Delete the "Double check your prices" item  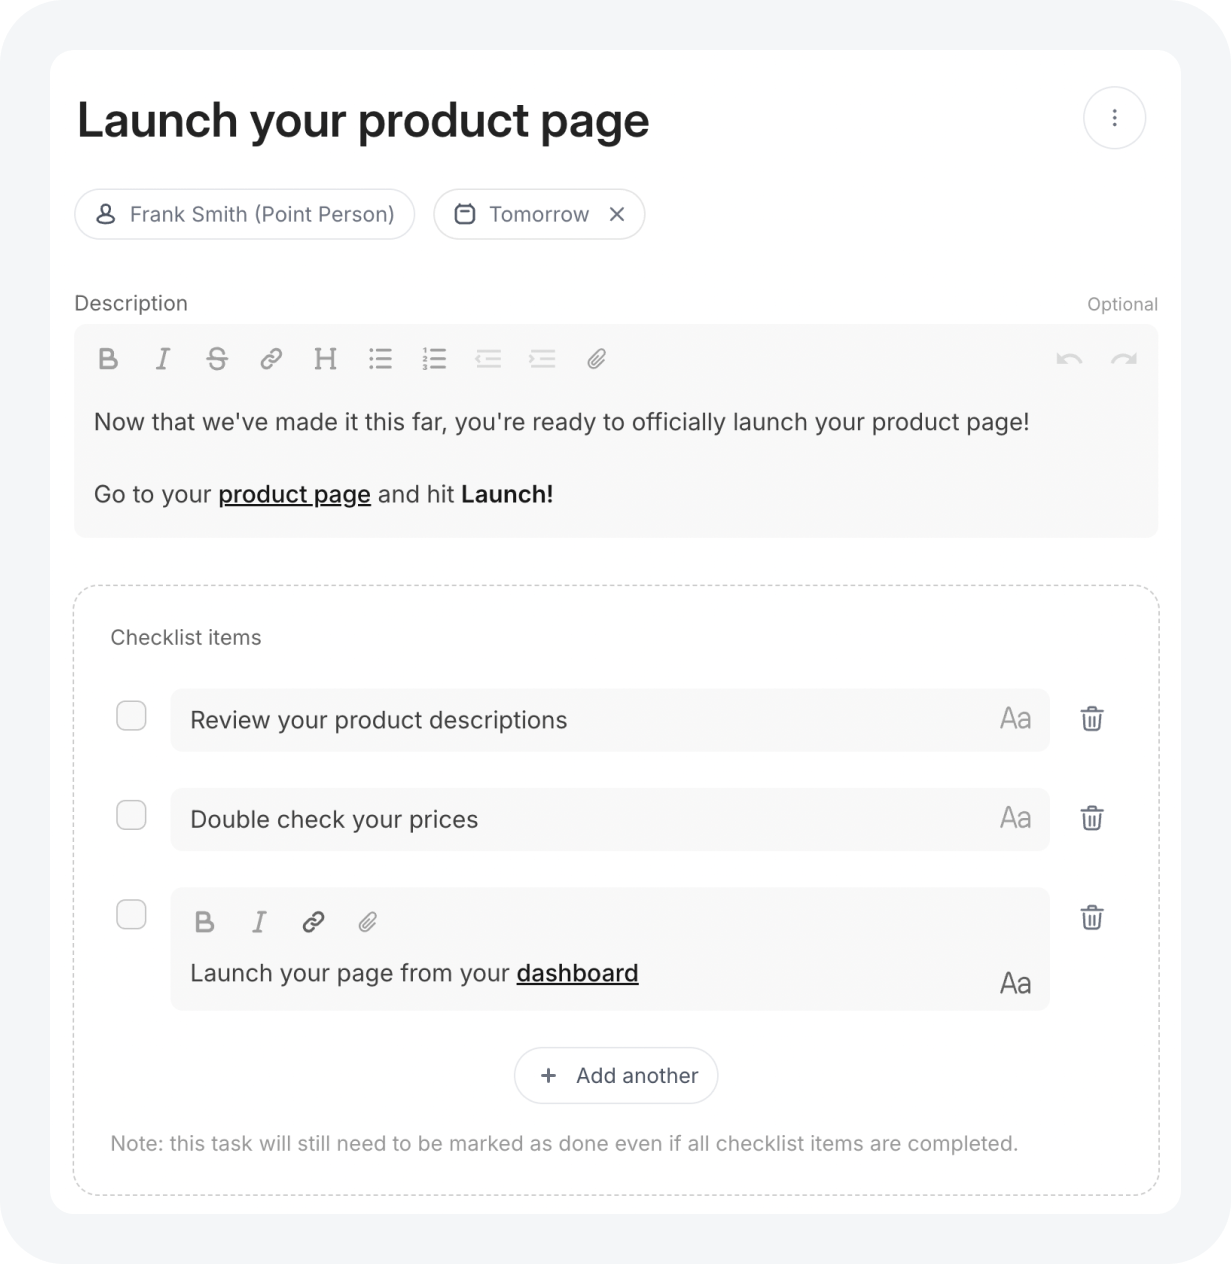[x=1092, y=818]
